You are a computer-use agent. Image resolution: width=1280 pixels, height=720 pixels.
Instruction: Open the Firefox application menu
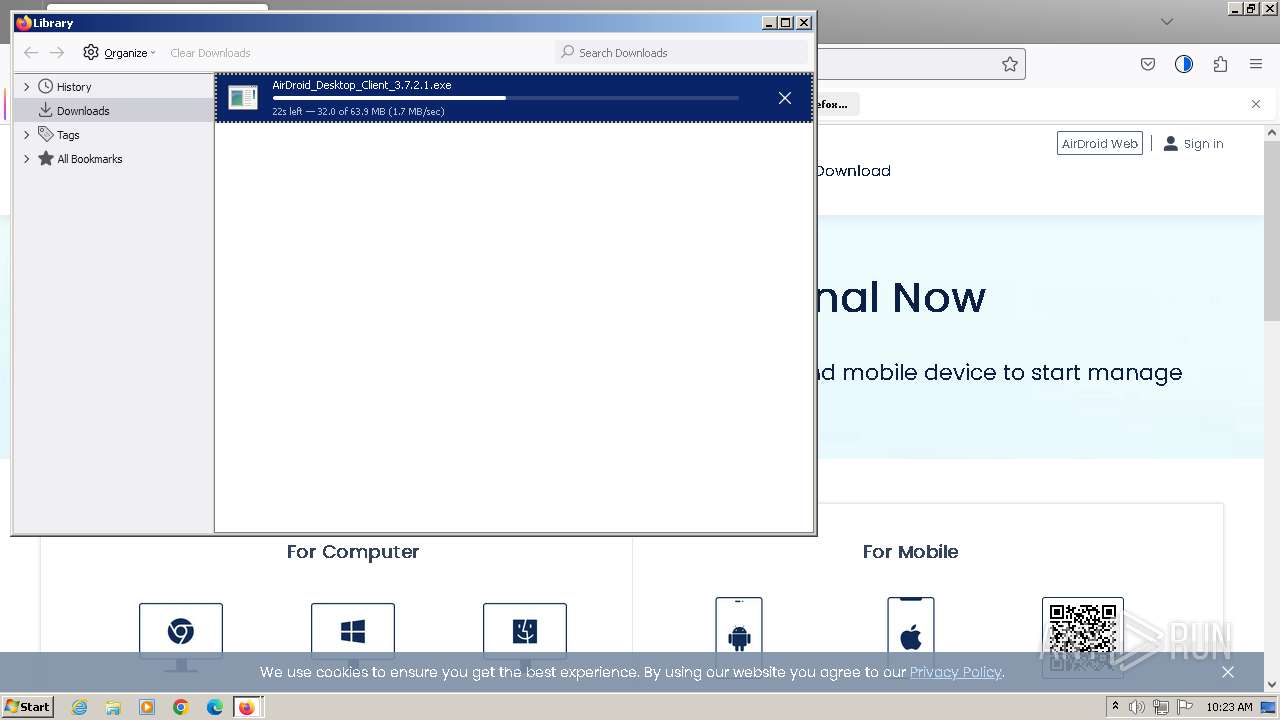(x=1256, y=64)
